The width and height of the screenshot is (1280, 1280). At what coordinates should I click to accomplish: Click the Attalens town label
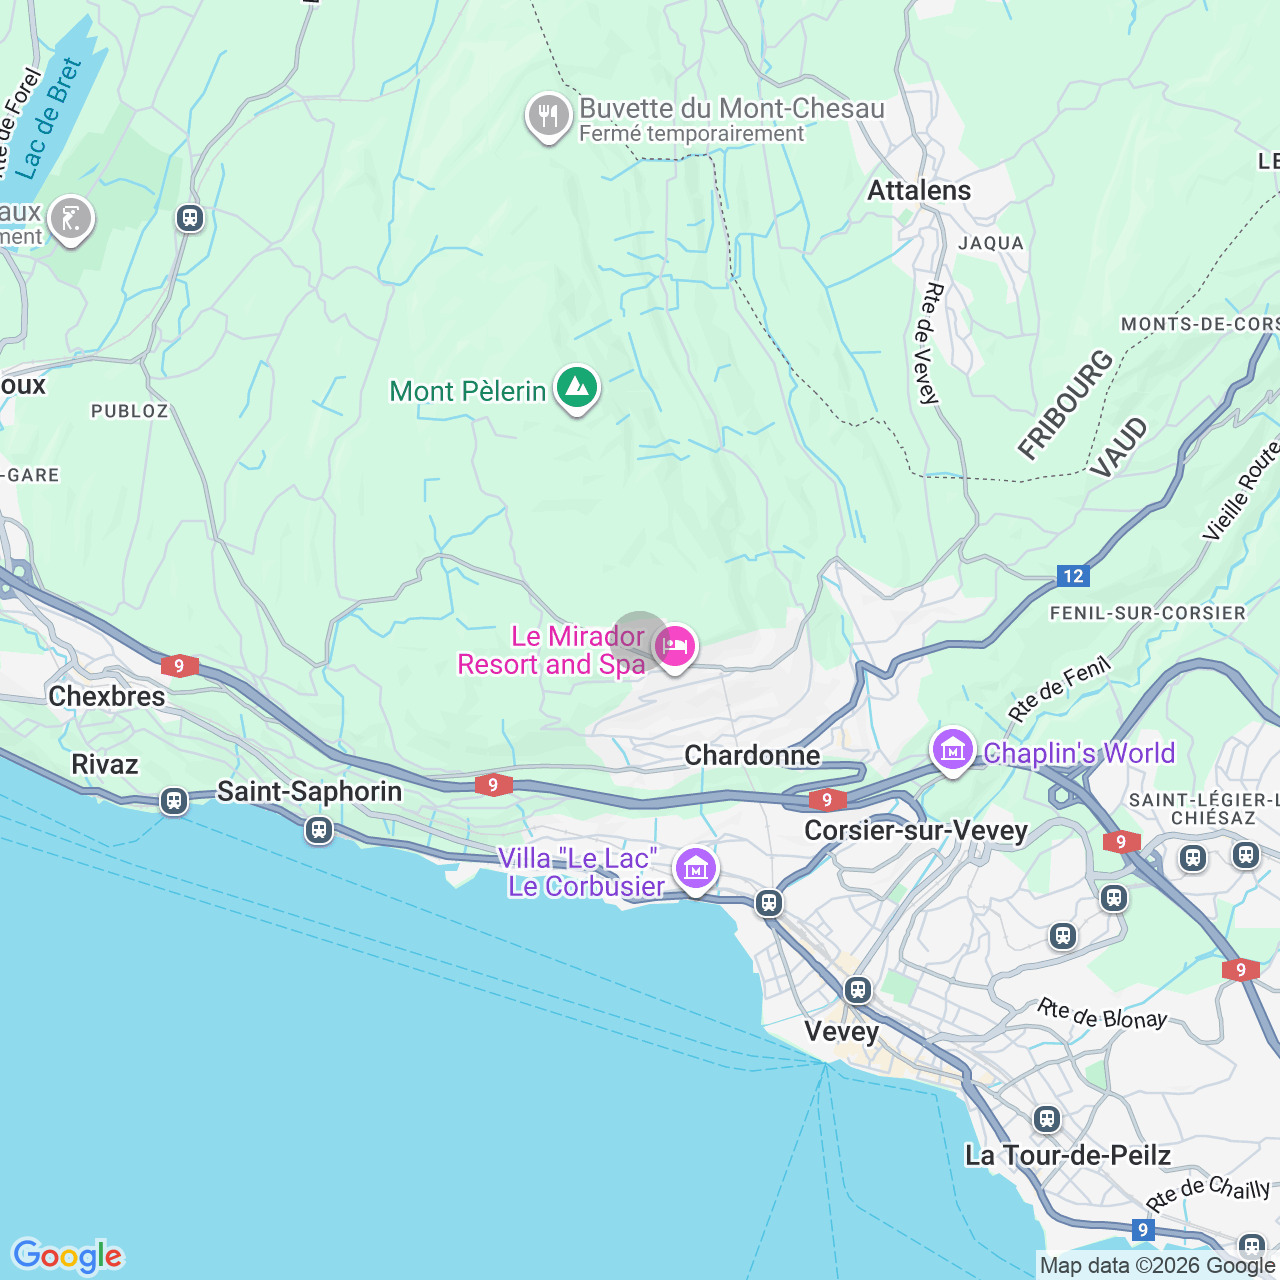pos(919,190)
